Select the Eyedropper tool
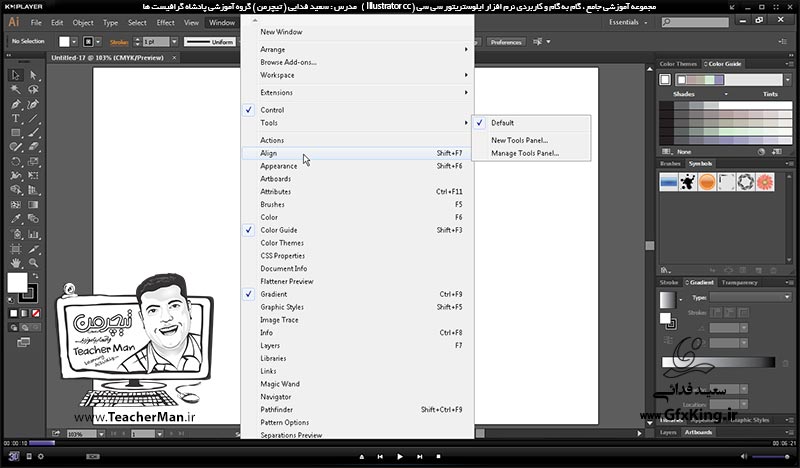 click(16, 219)
